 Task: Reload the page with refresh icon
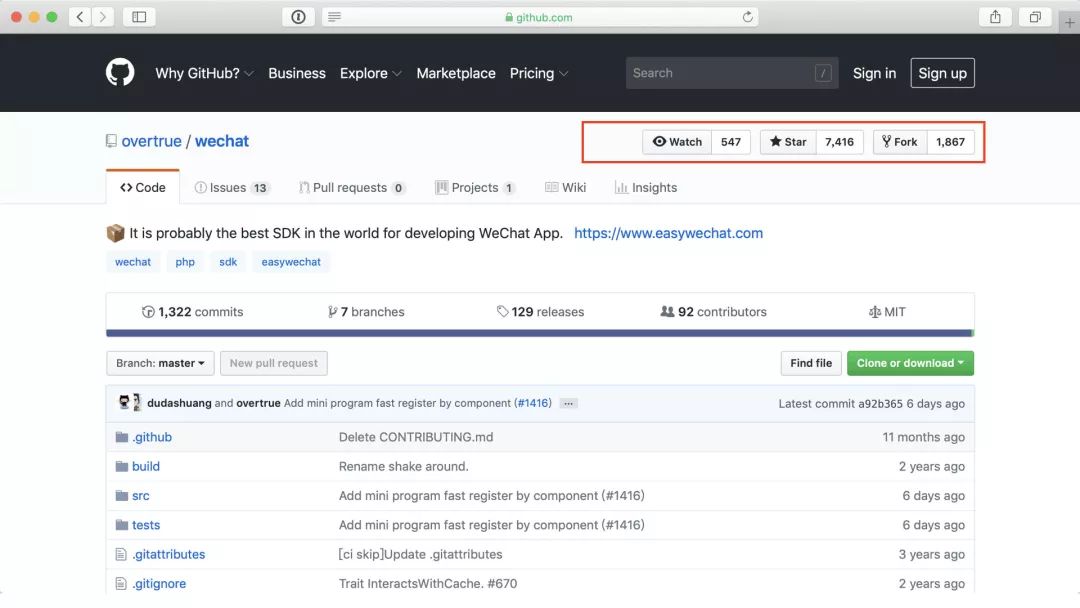point(747,17)
